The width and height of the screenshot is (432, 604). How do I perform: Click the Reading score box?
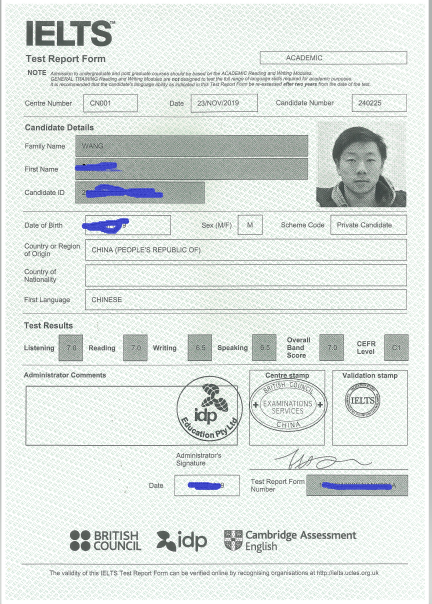(135, 348)
